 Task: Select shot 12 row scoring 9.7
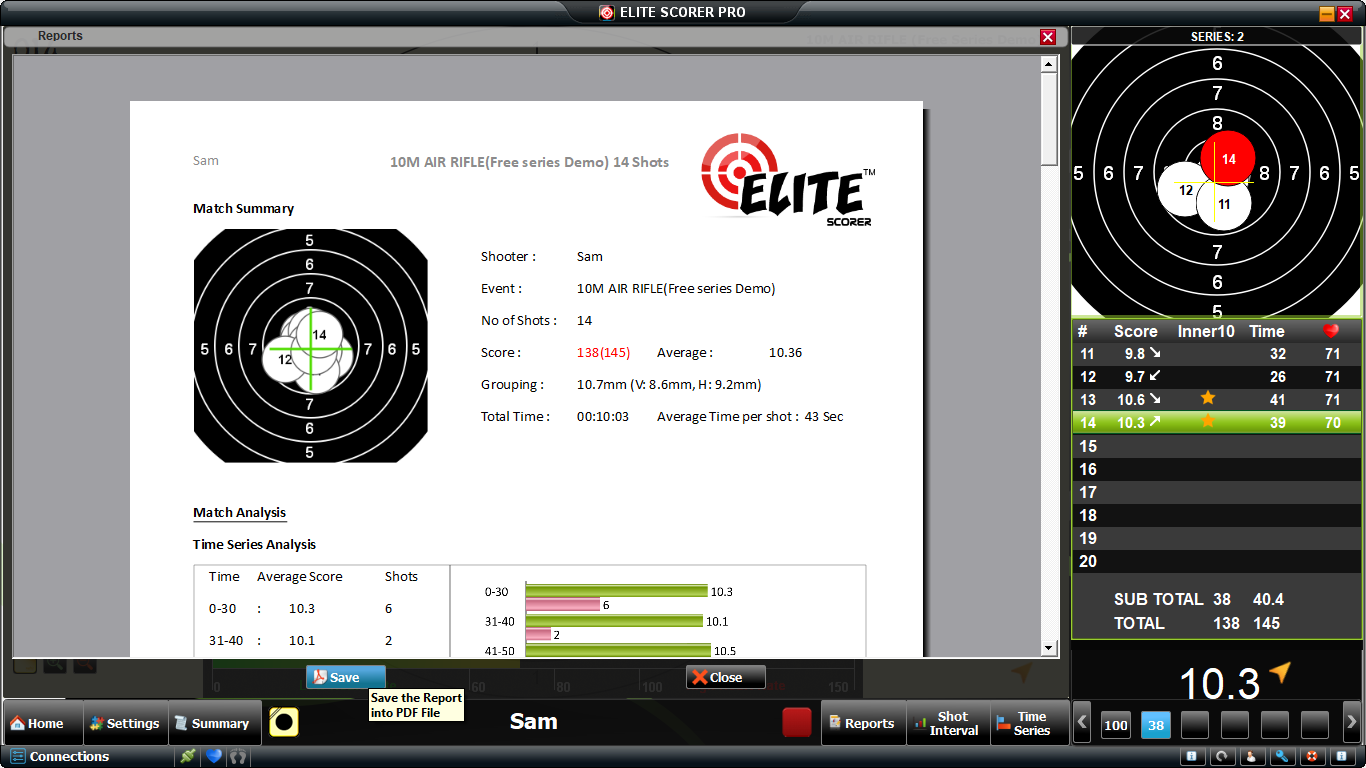click(x=1217, y=376)
